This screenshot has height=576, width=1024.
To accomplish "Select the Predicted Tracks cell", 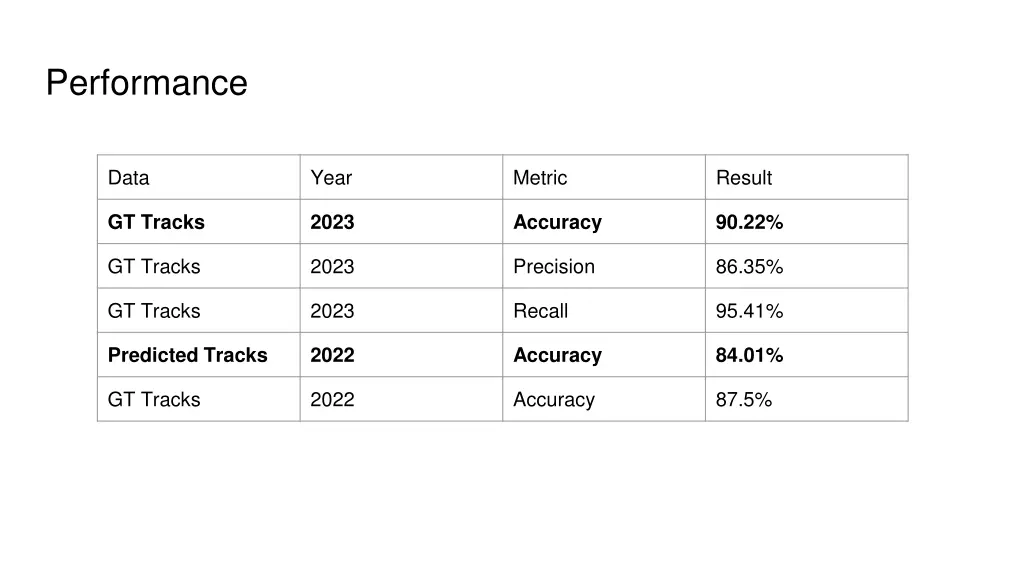I will tap(199, 355).
